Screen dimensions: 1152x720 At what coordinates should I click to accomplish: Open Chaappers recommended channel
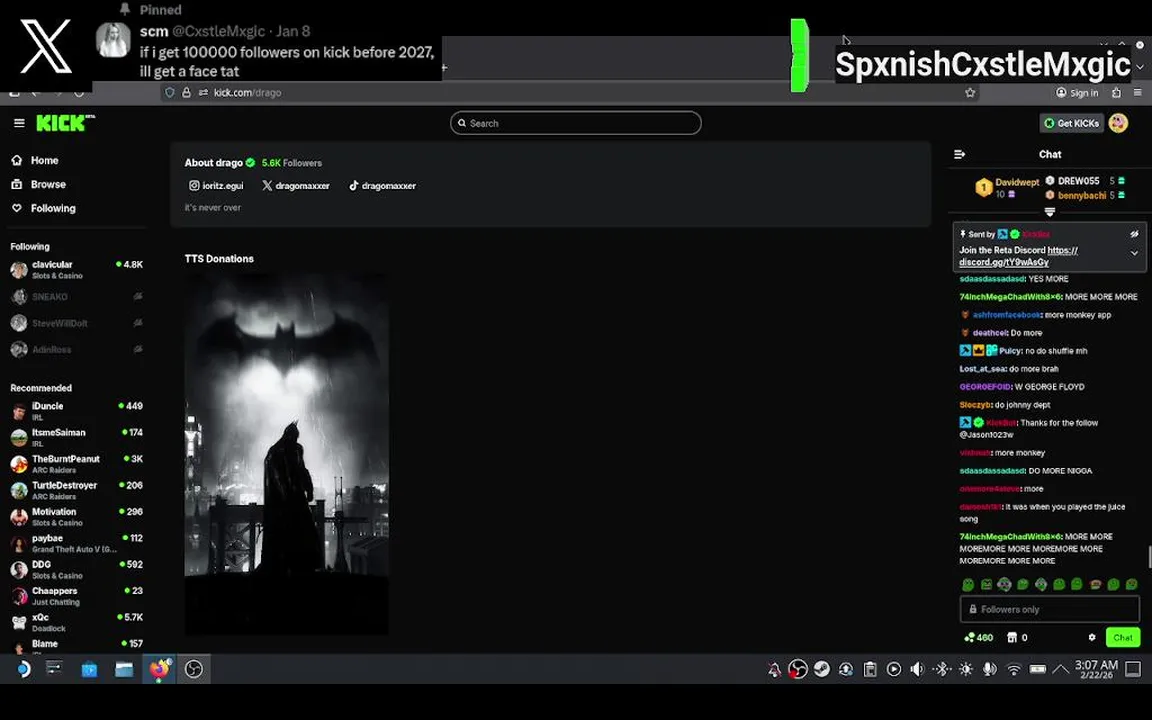tap(76, 596)
